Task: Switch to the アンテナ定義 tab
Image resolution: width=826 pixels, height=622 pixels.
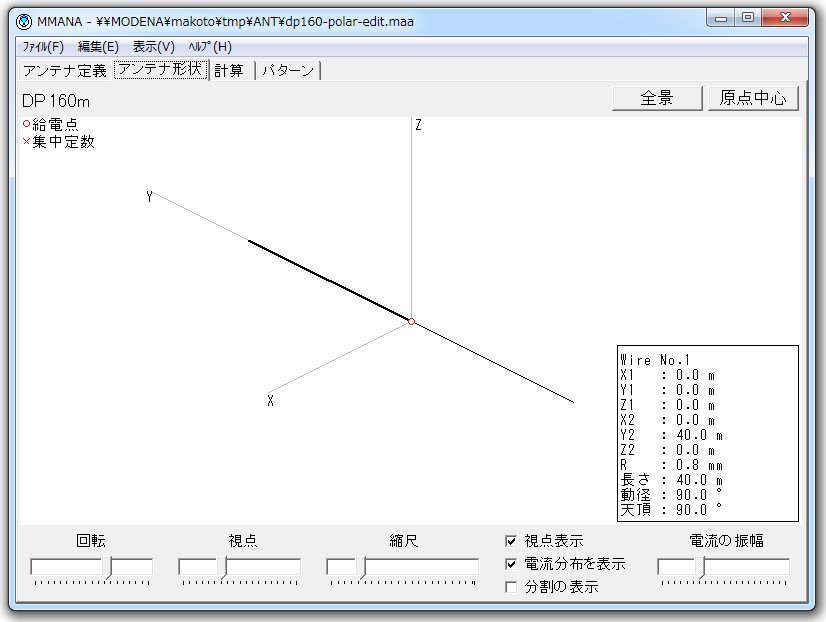Action: click(64, 70)
